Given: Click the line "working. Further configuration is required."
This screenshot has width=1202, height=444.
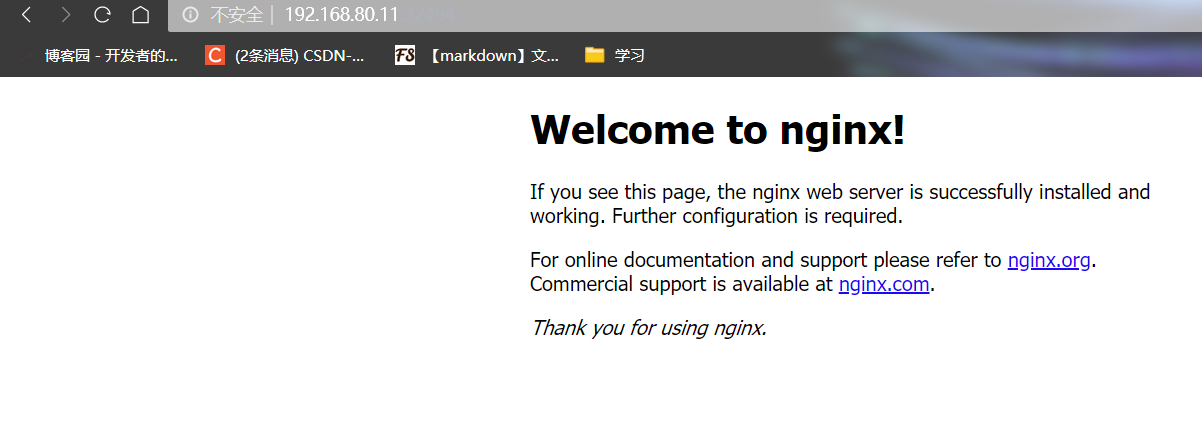Looking at the screenshot, I should tap(716, 216).
